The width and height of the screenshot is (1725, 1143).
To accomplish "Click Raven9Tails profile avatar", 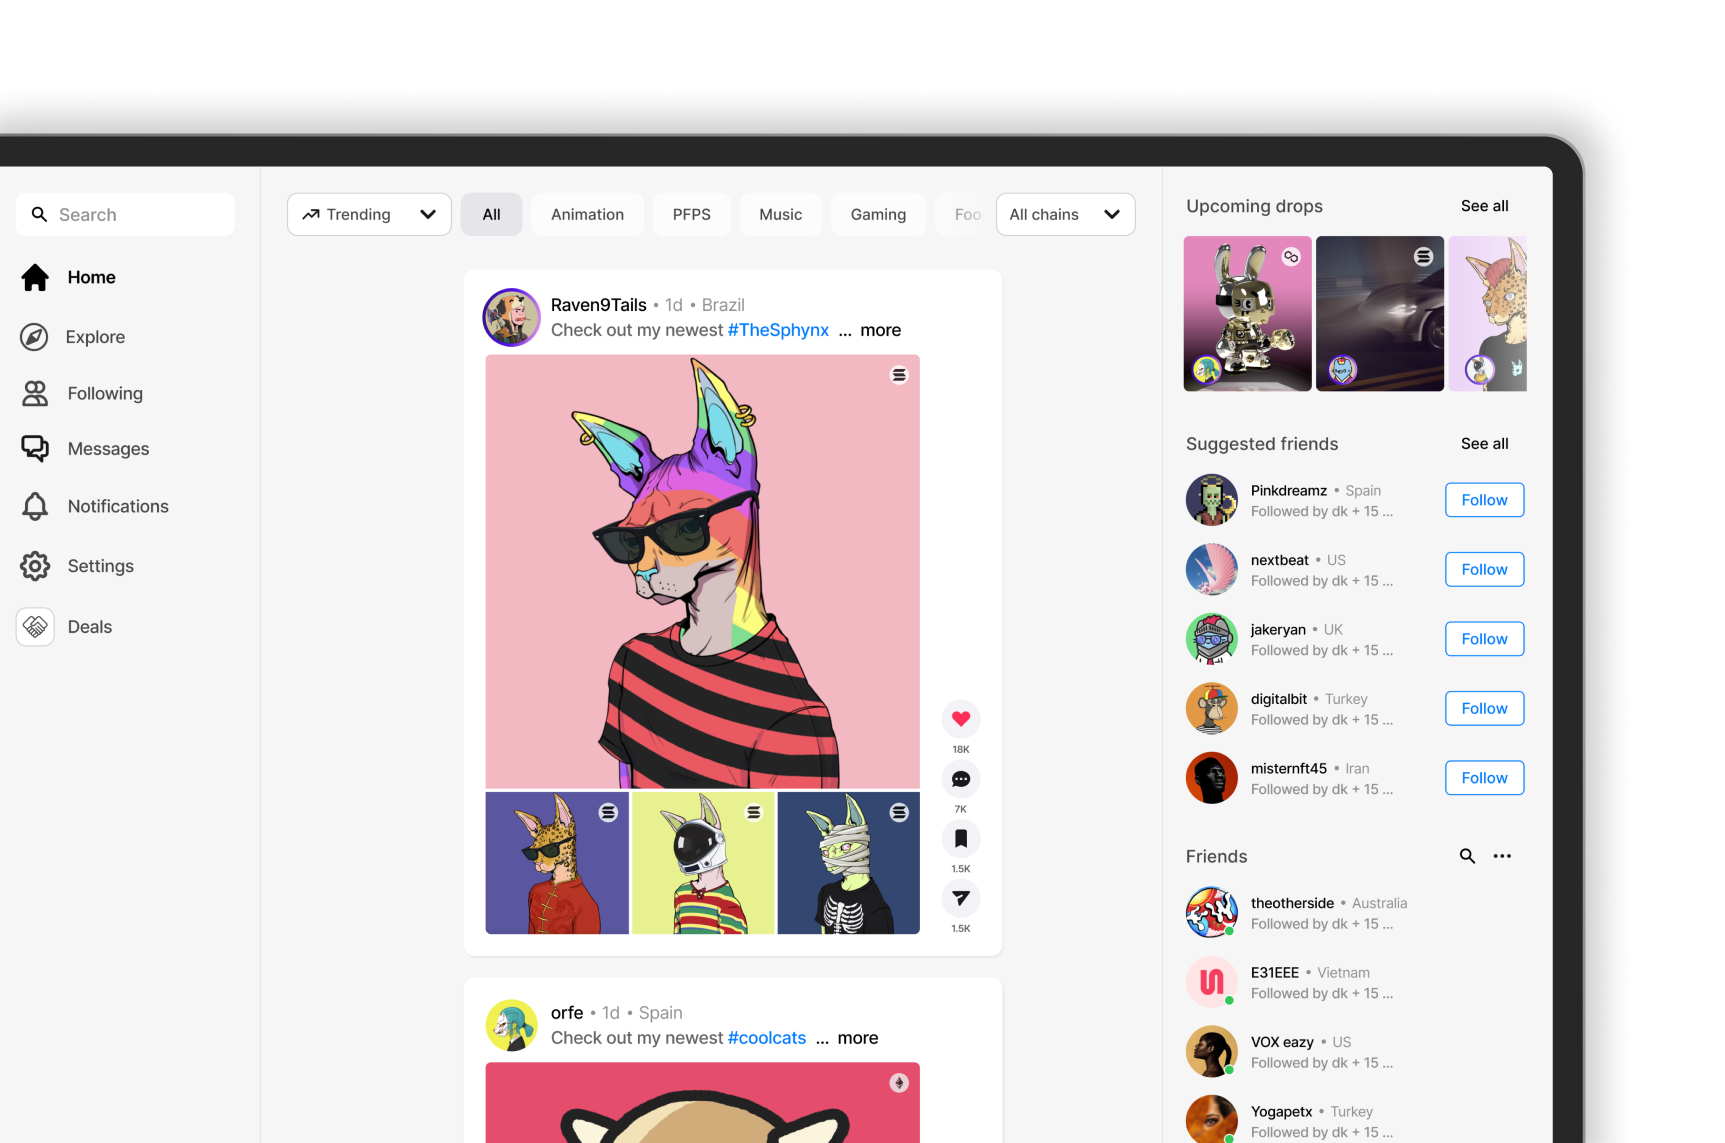I will tap(512, 317).
